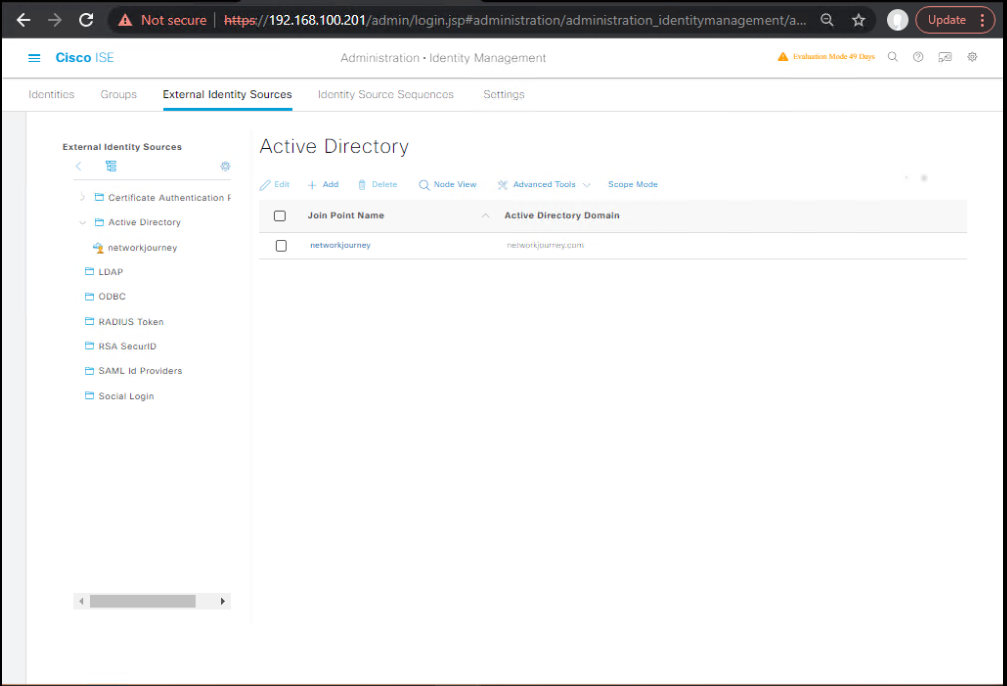Open the Cisco ISE hamburger menu
The height and width of the screenshot is (686, 1007).
pos(34,58)
